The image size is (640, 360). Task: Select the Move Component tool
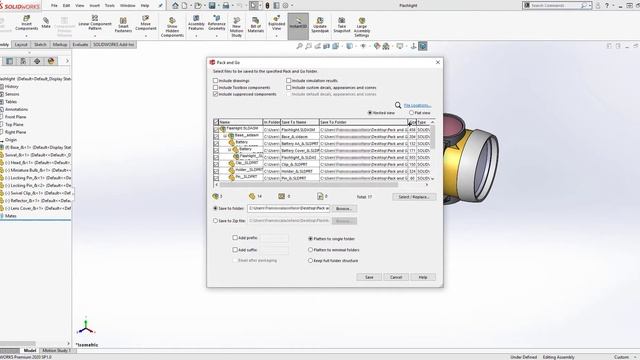146,23
